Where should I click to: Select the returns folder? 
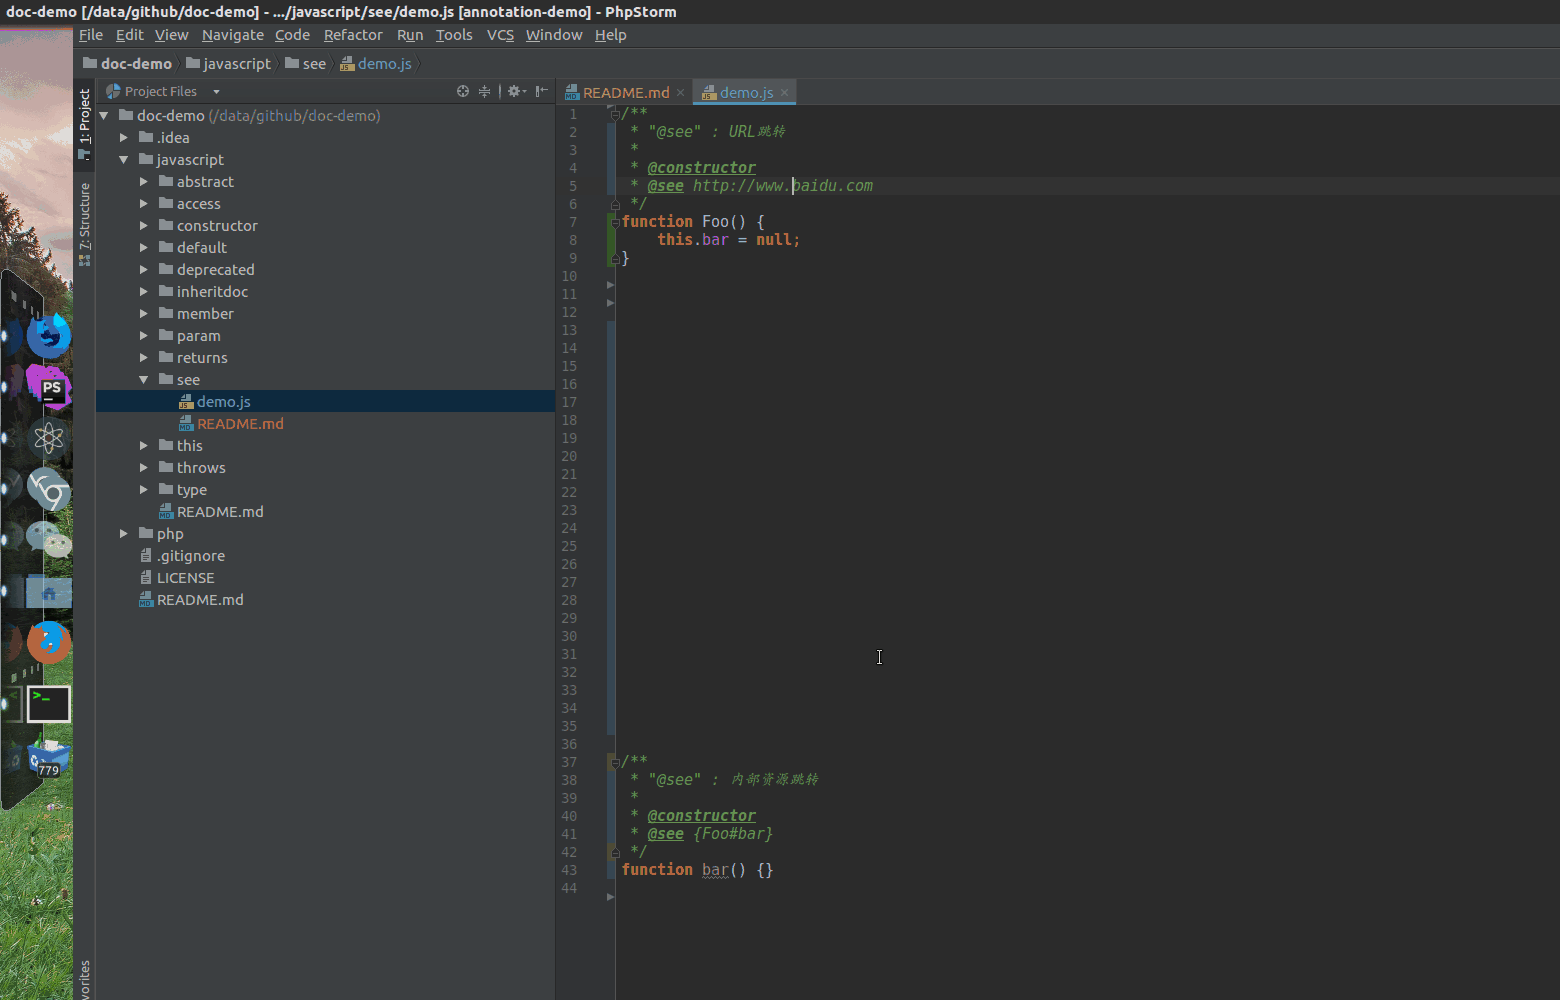pyautogui.click(x=325, y=358)
